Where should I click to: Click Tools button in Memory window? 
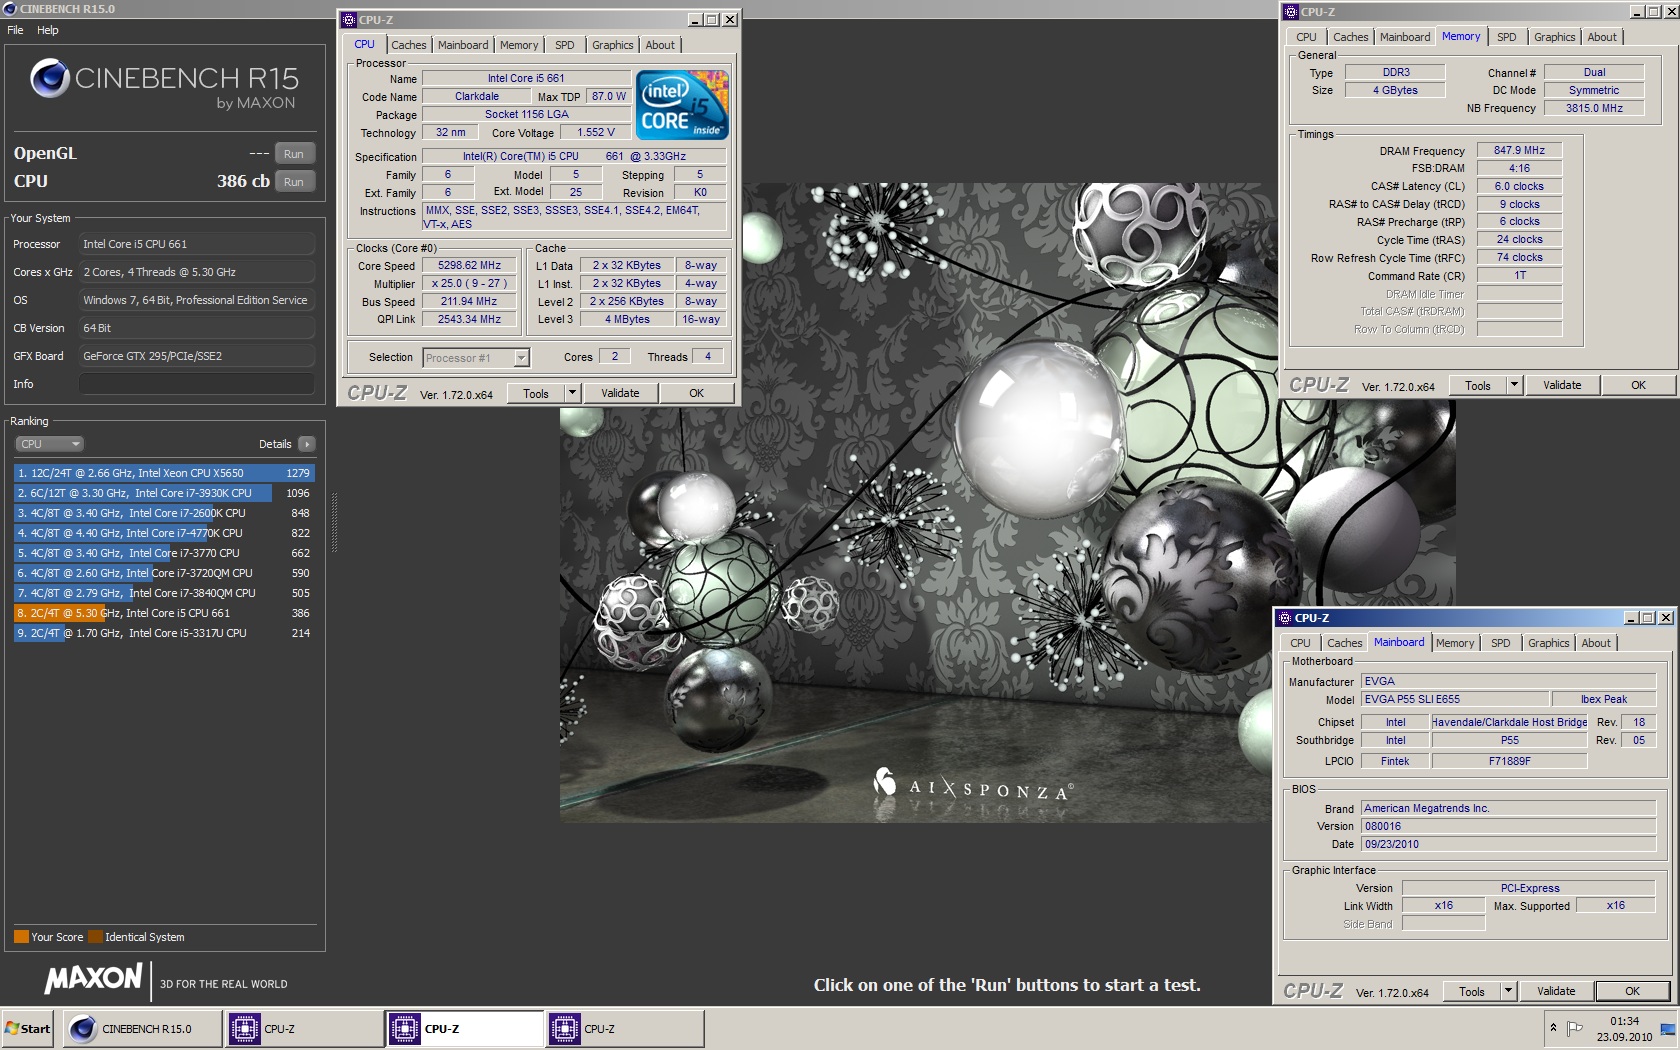pyautogui.click(x=1478, y=385)
